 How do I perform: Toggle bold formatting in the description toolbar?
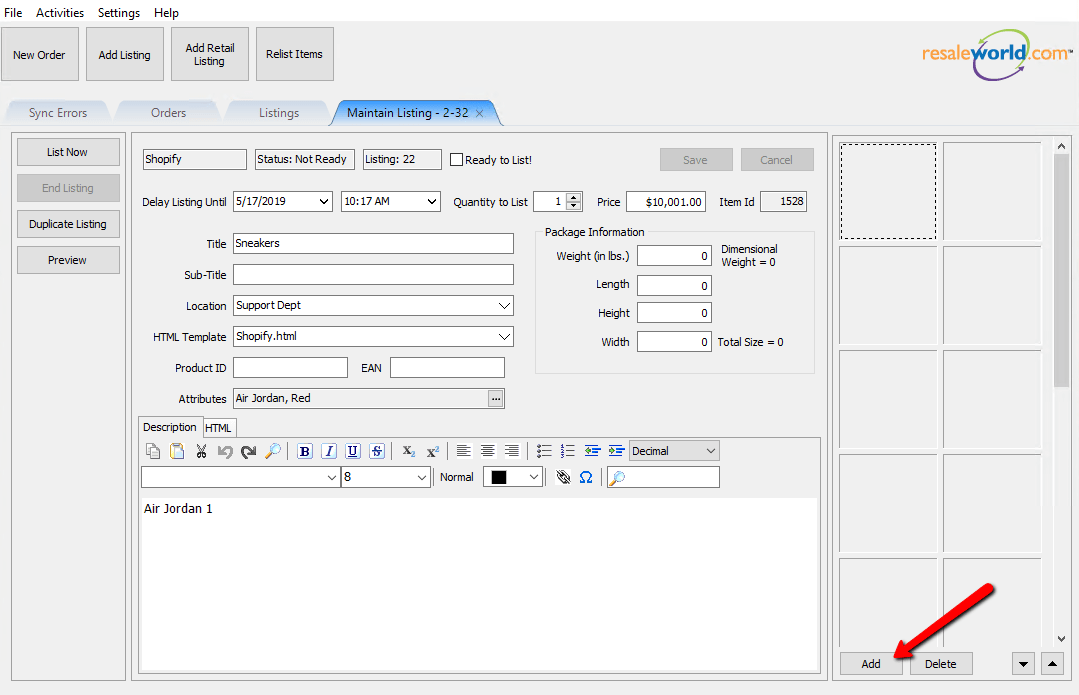[x=304, y=451]
